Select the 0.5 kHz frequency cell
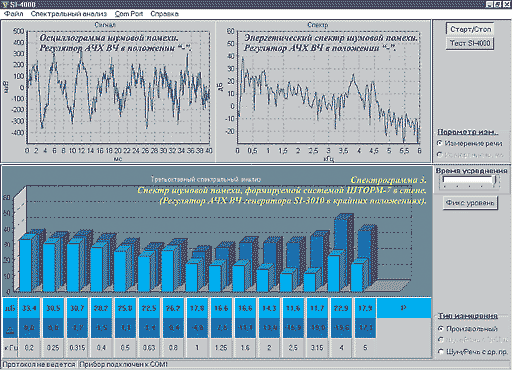The image size is (512, 370). point(125,348)
